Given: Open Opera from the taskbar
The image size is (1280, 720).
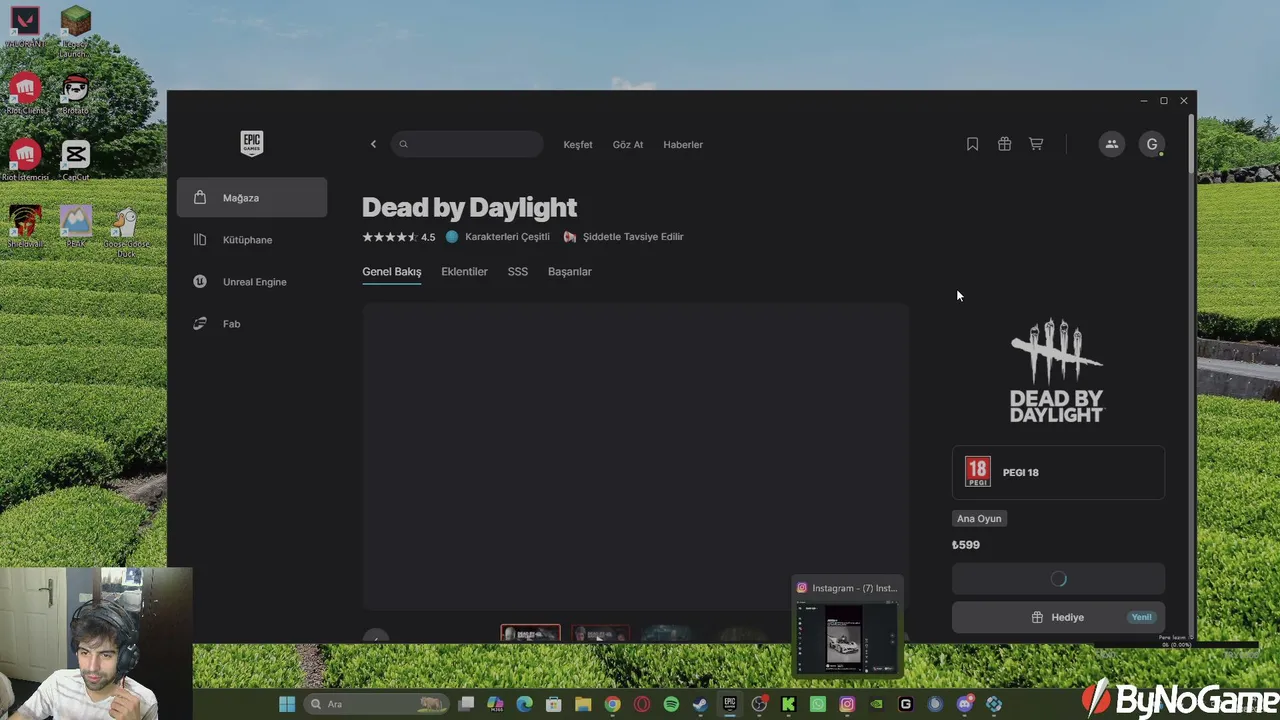Looking at the screenshot, I should (x=642, y=704).
